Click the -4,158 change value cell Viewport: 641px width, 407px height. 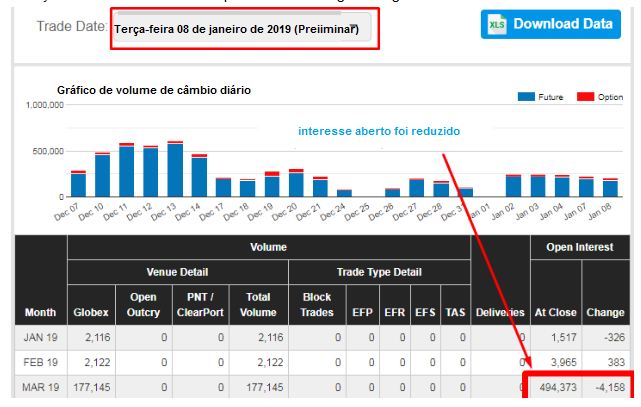[603, 387]
